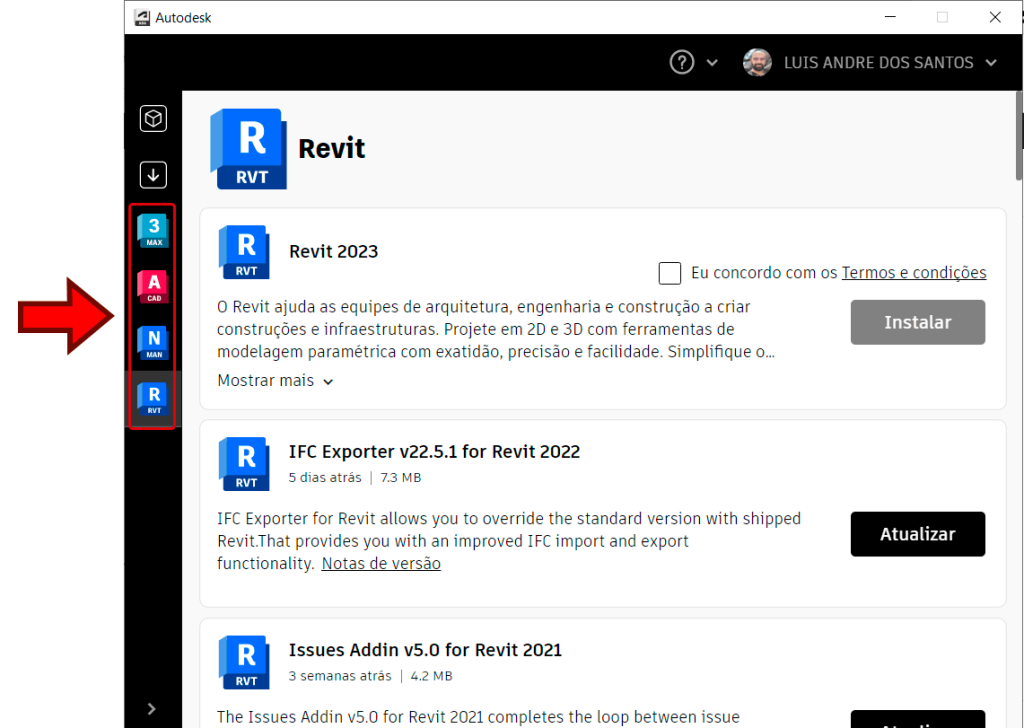Viewport: 1024px width, 728px height.
Task: Open the 'Notas de versão' link
Action: (x=380, y=563)
